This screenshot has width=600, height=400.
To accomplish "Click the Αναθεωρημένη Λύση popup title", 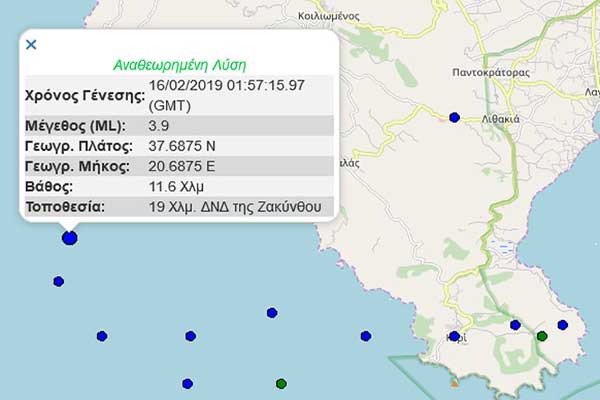I will [x=180, y=65].
